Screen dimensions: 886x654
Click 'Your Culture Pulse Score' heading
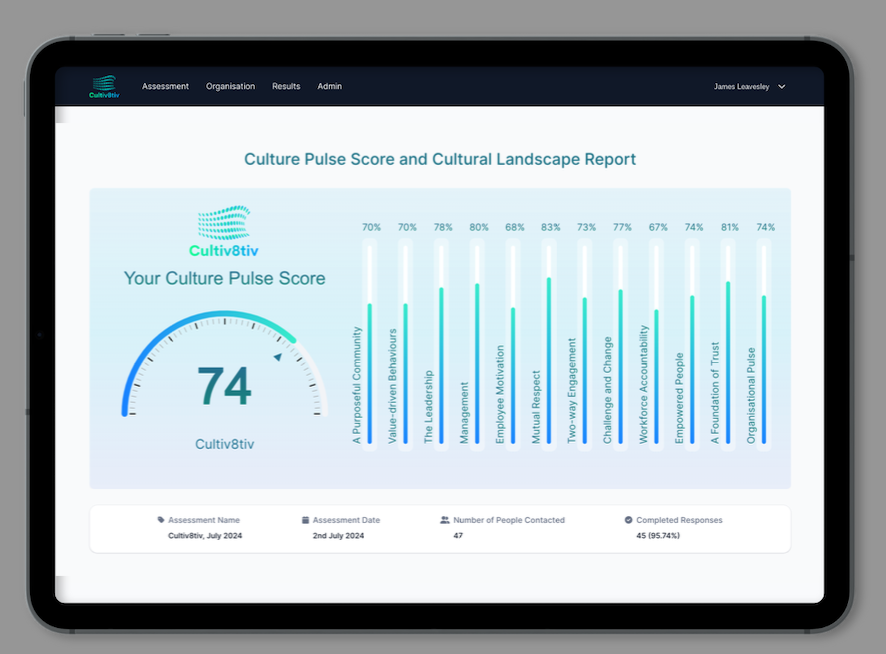click(224, 278)
